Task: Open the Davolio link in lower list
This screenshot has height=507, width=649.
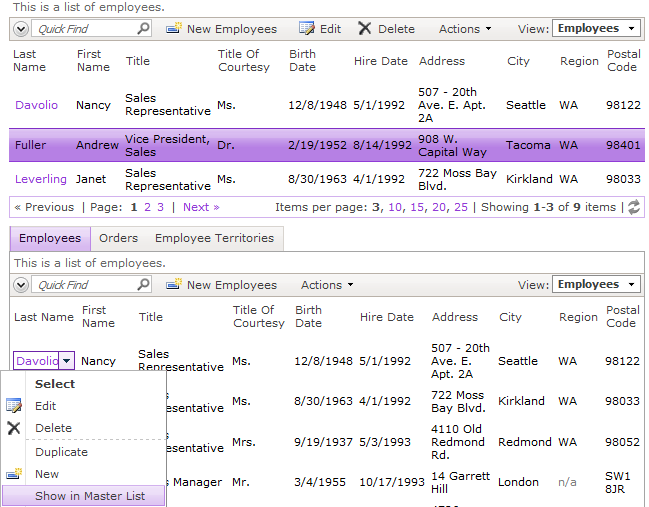Action: coord(36,361)
